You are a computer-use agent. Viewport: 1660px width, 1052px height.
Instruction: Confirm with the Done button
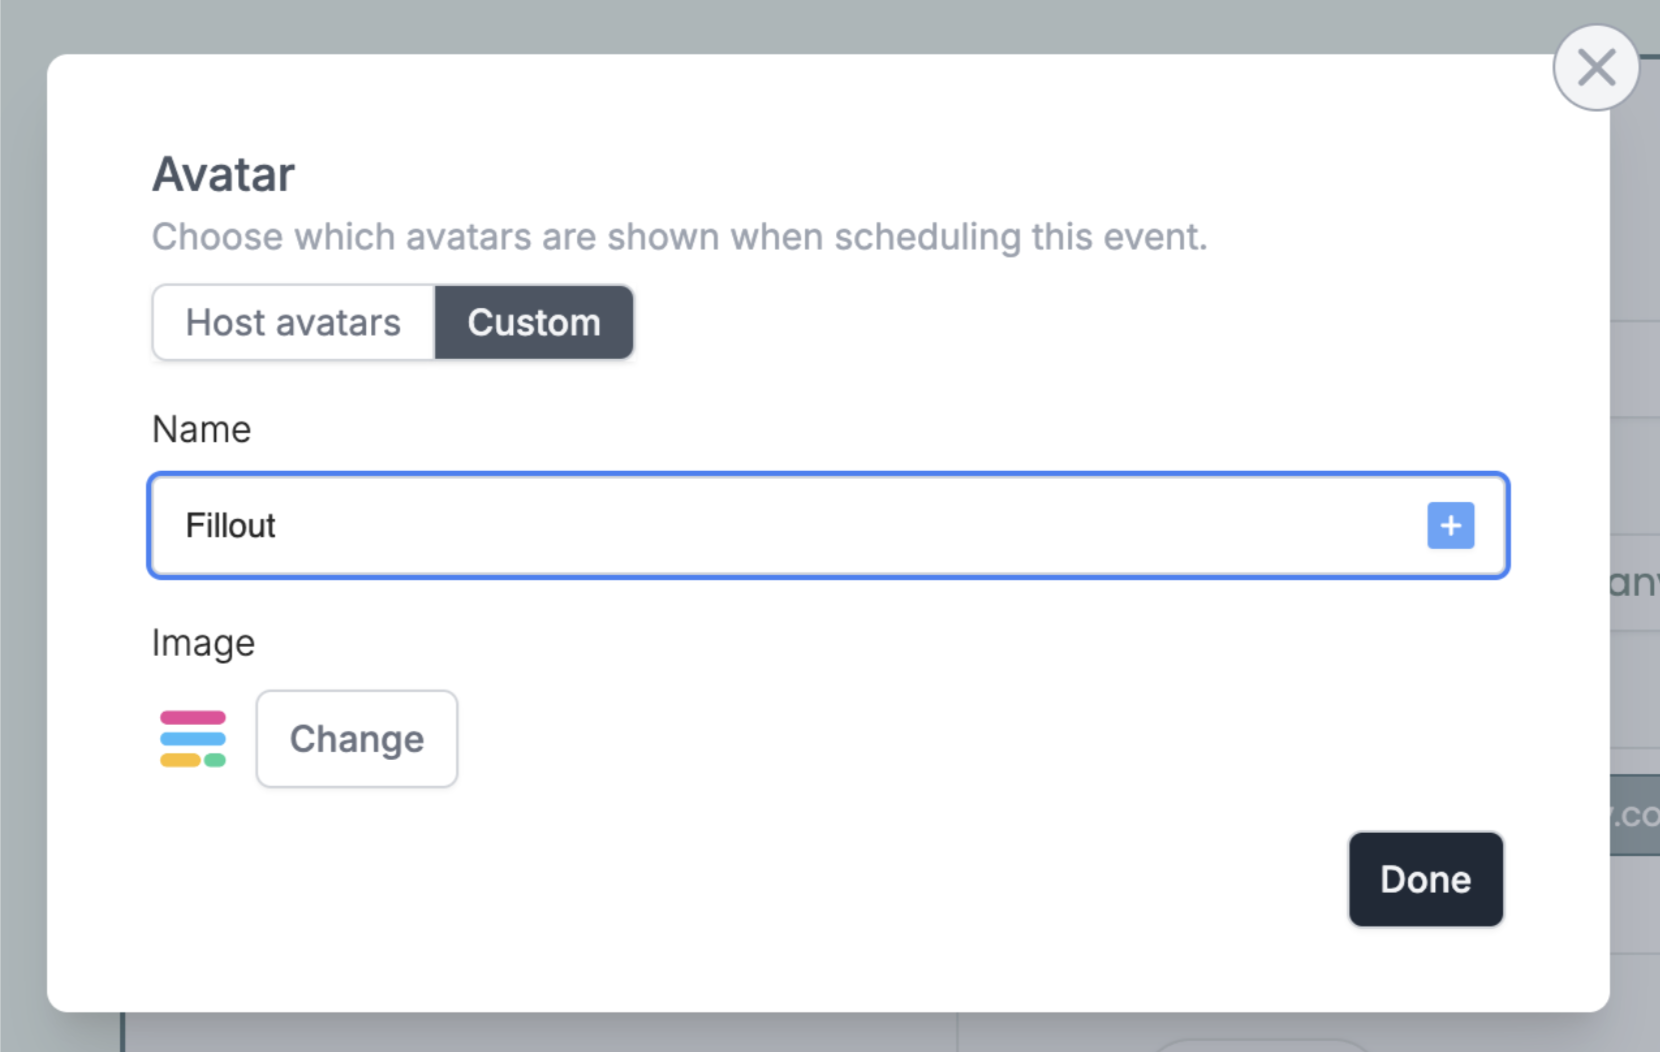(1425, 879)
